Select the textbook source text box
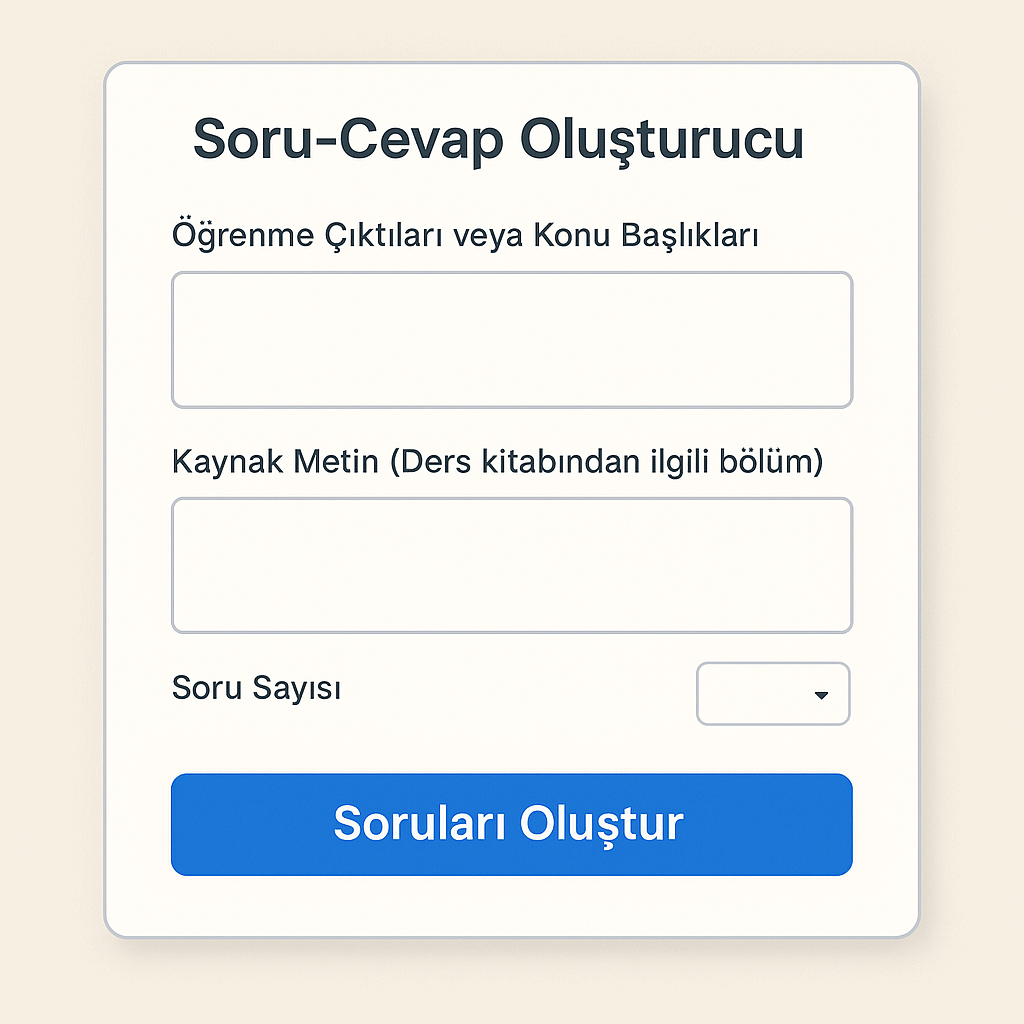The width and height of the screenshot is (1024, 1024). coord(511,565)
